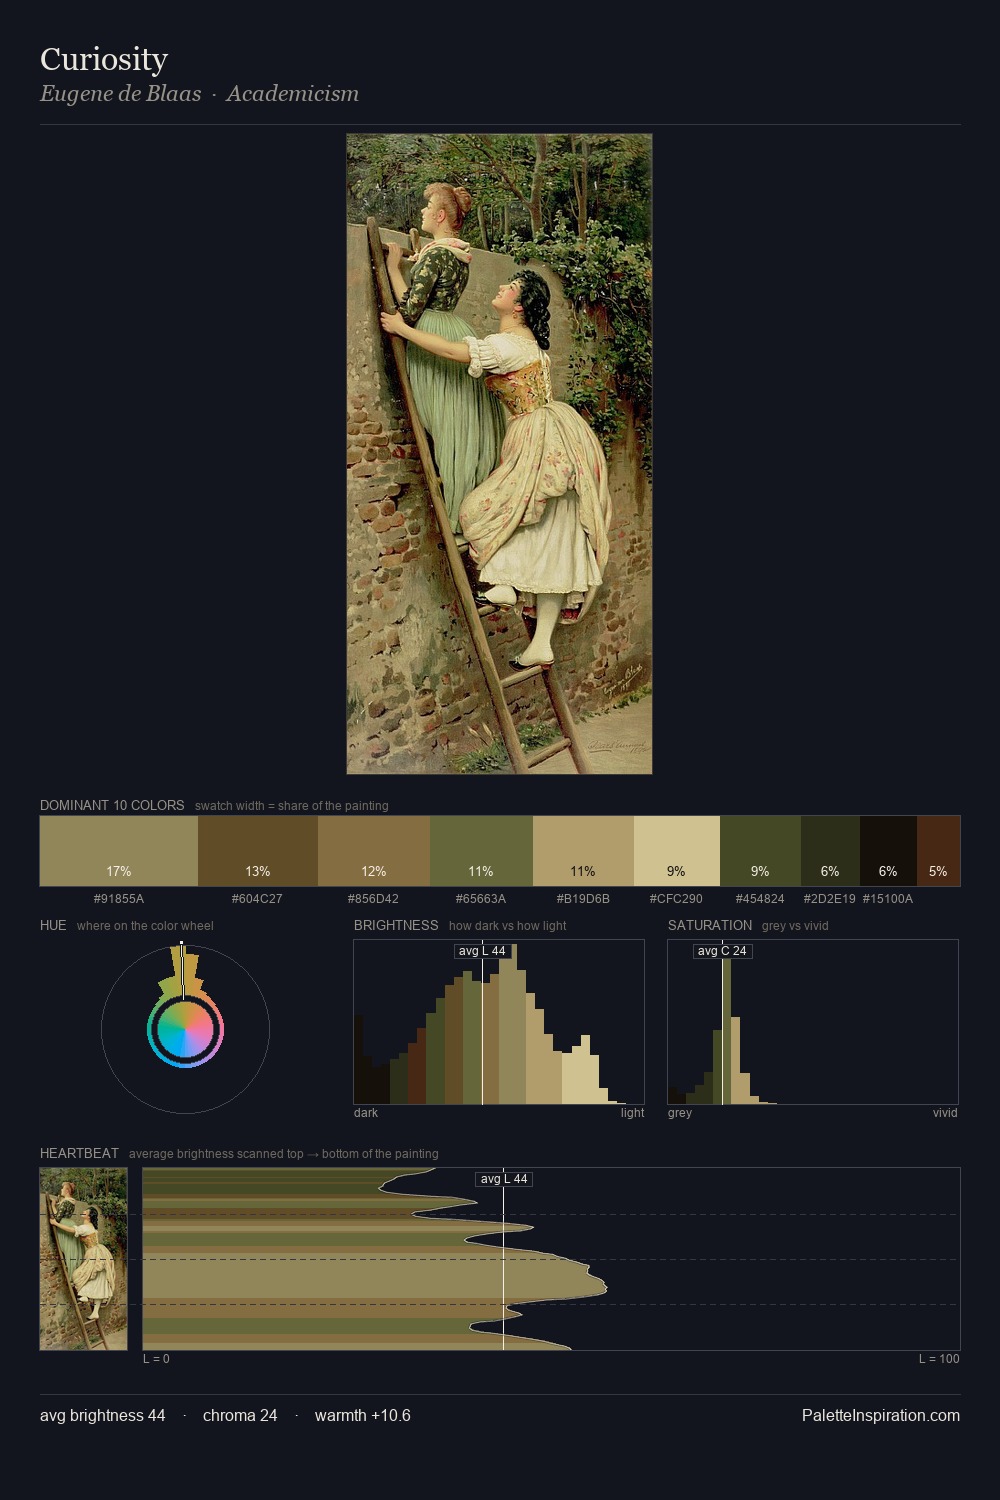Click the hex code #B19D6B label
The height and width of the screenshot is (1500, 1000).
[x=583, y=899]
